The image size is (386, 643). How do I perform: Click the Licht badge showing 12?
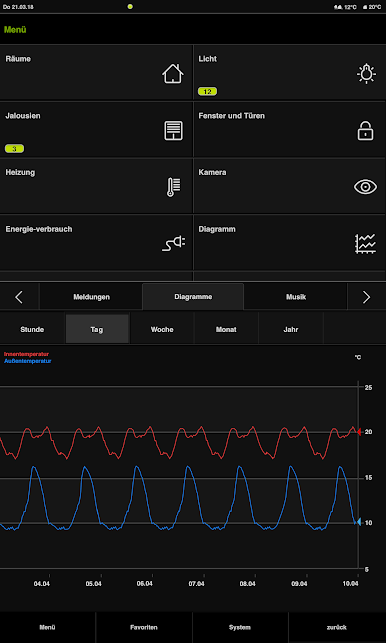[x=207, y=91]
